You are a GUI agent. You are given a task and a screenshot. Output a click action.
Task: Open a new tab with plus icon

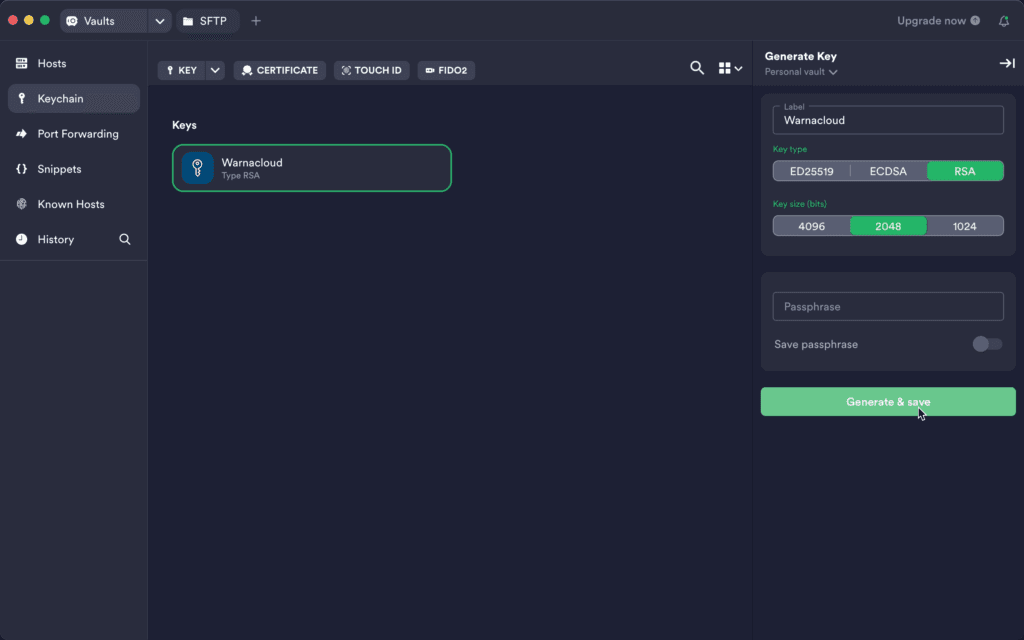click(x=256, y=21)
